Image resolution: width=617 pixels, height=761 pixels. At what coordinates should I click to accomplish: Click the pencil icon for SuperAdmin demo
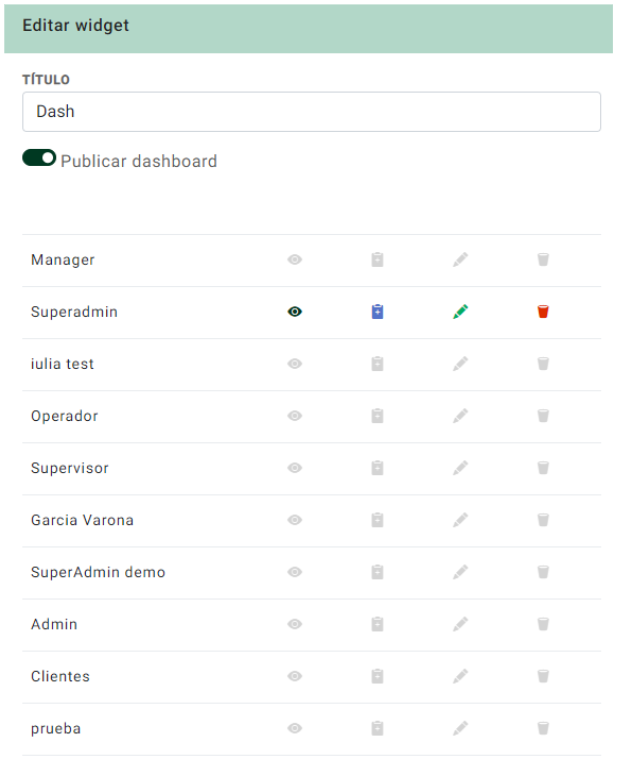(460, 572)
